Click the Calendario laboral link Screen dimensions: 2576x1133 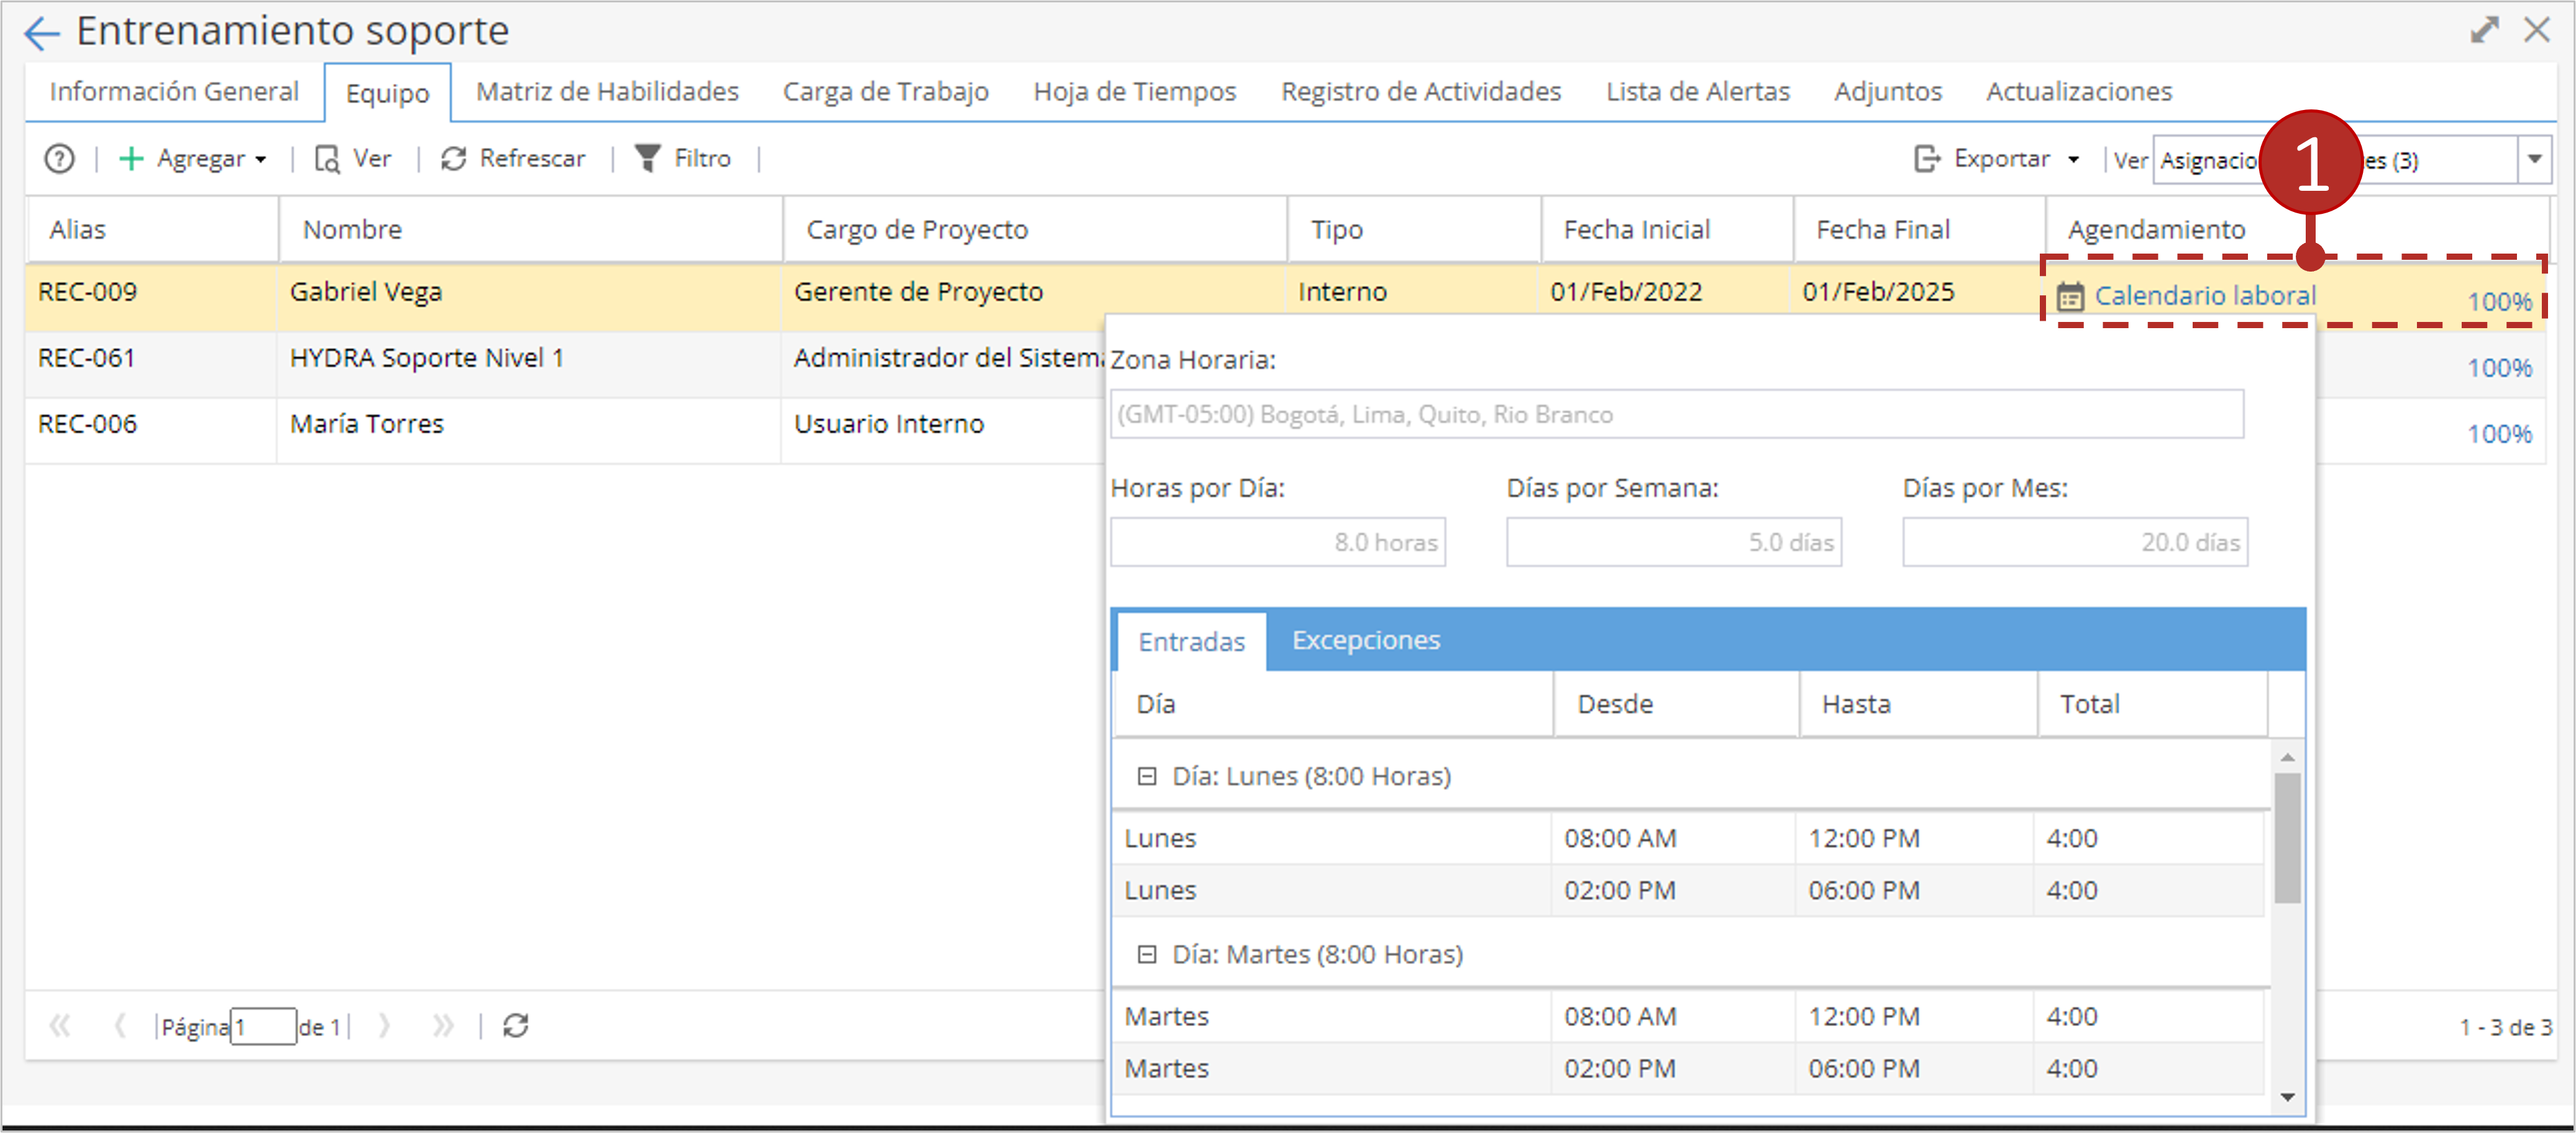(2204, 296)
